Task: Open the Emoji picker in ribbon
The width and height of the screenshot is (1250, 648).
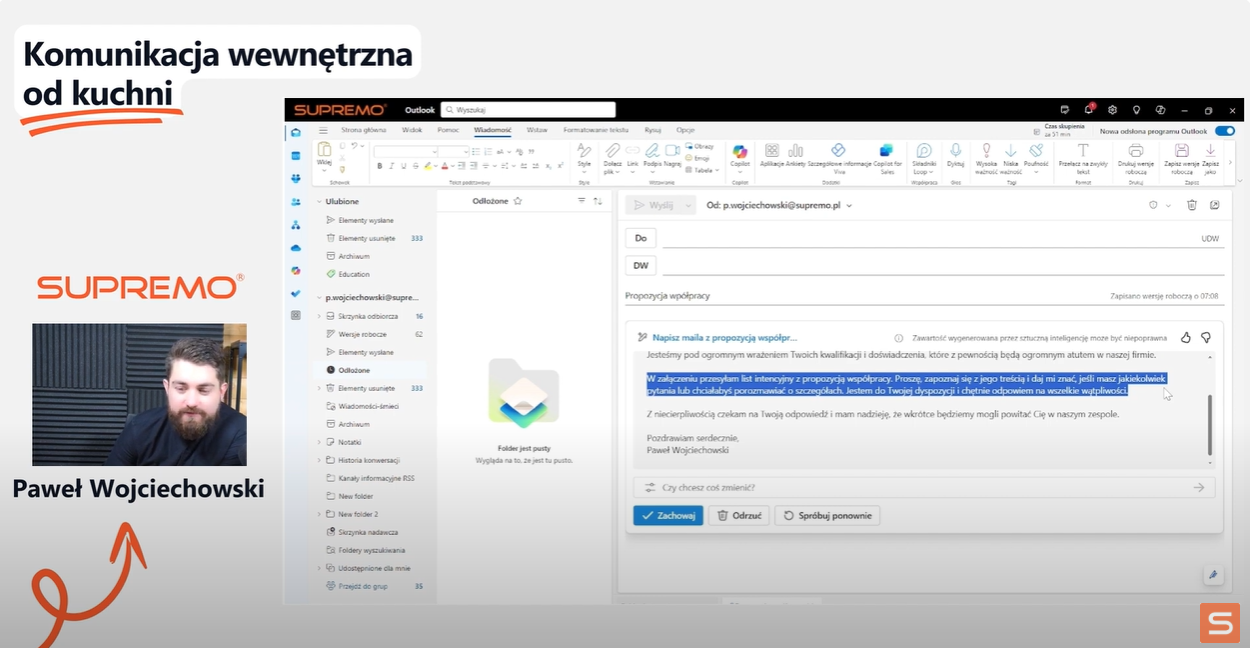Action: click(x=699, y=158)
